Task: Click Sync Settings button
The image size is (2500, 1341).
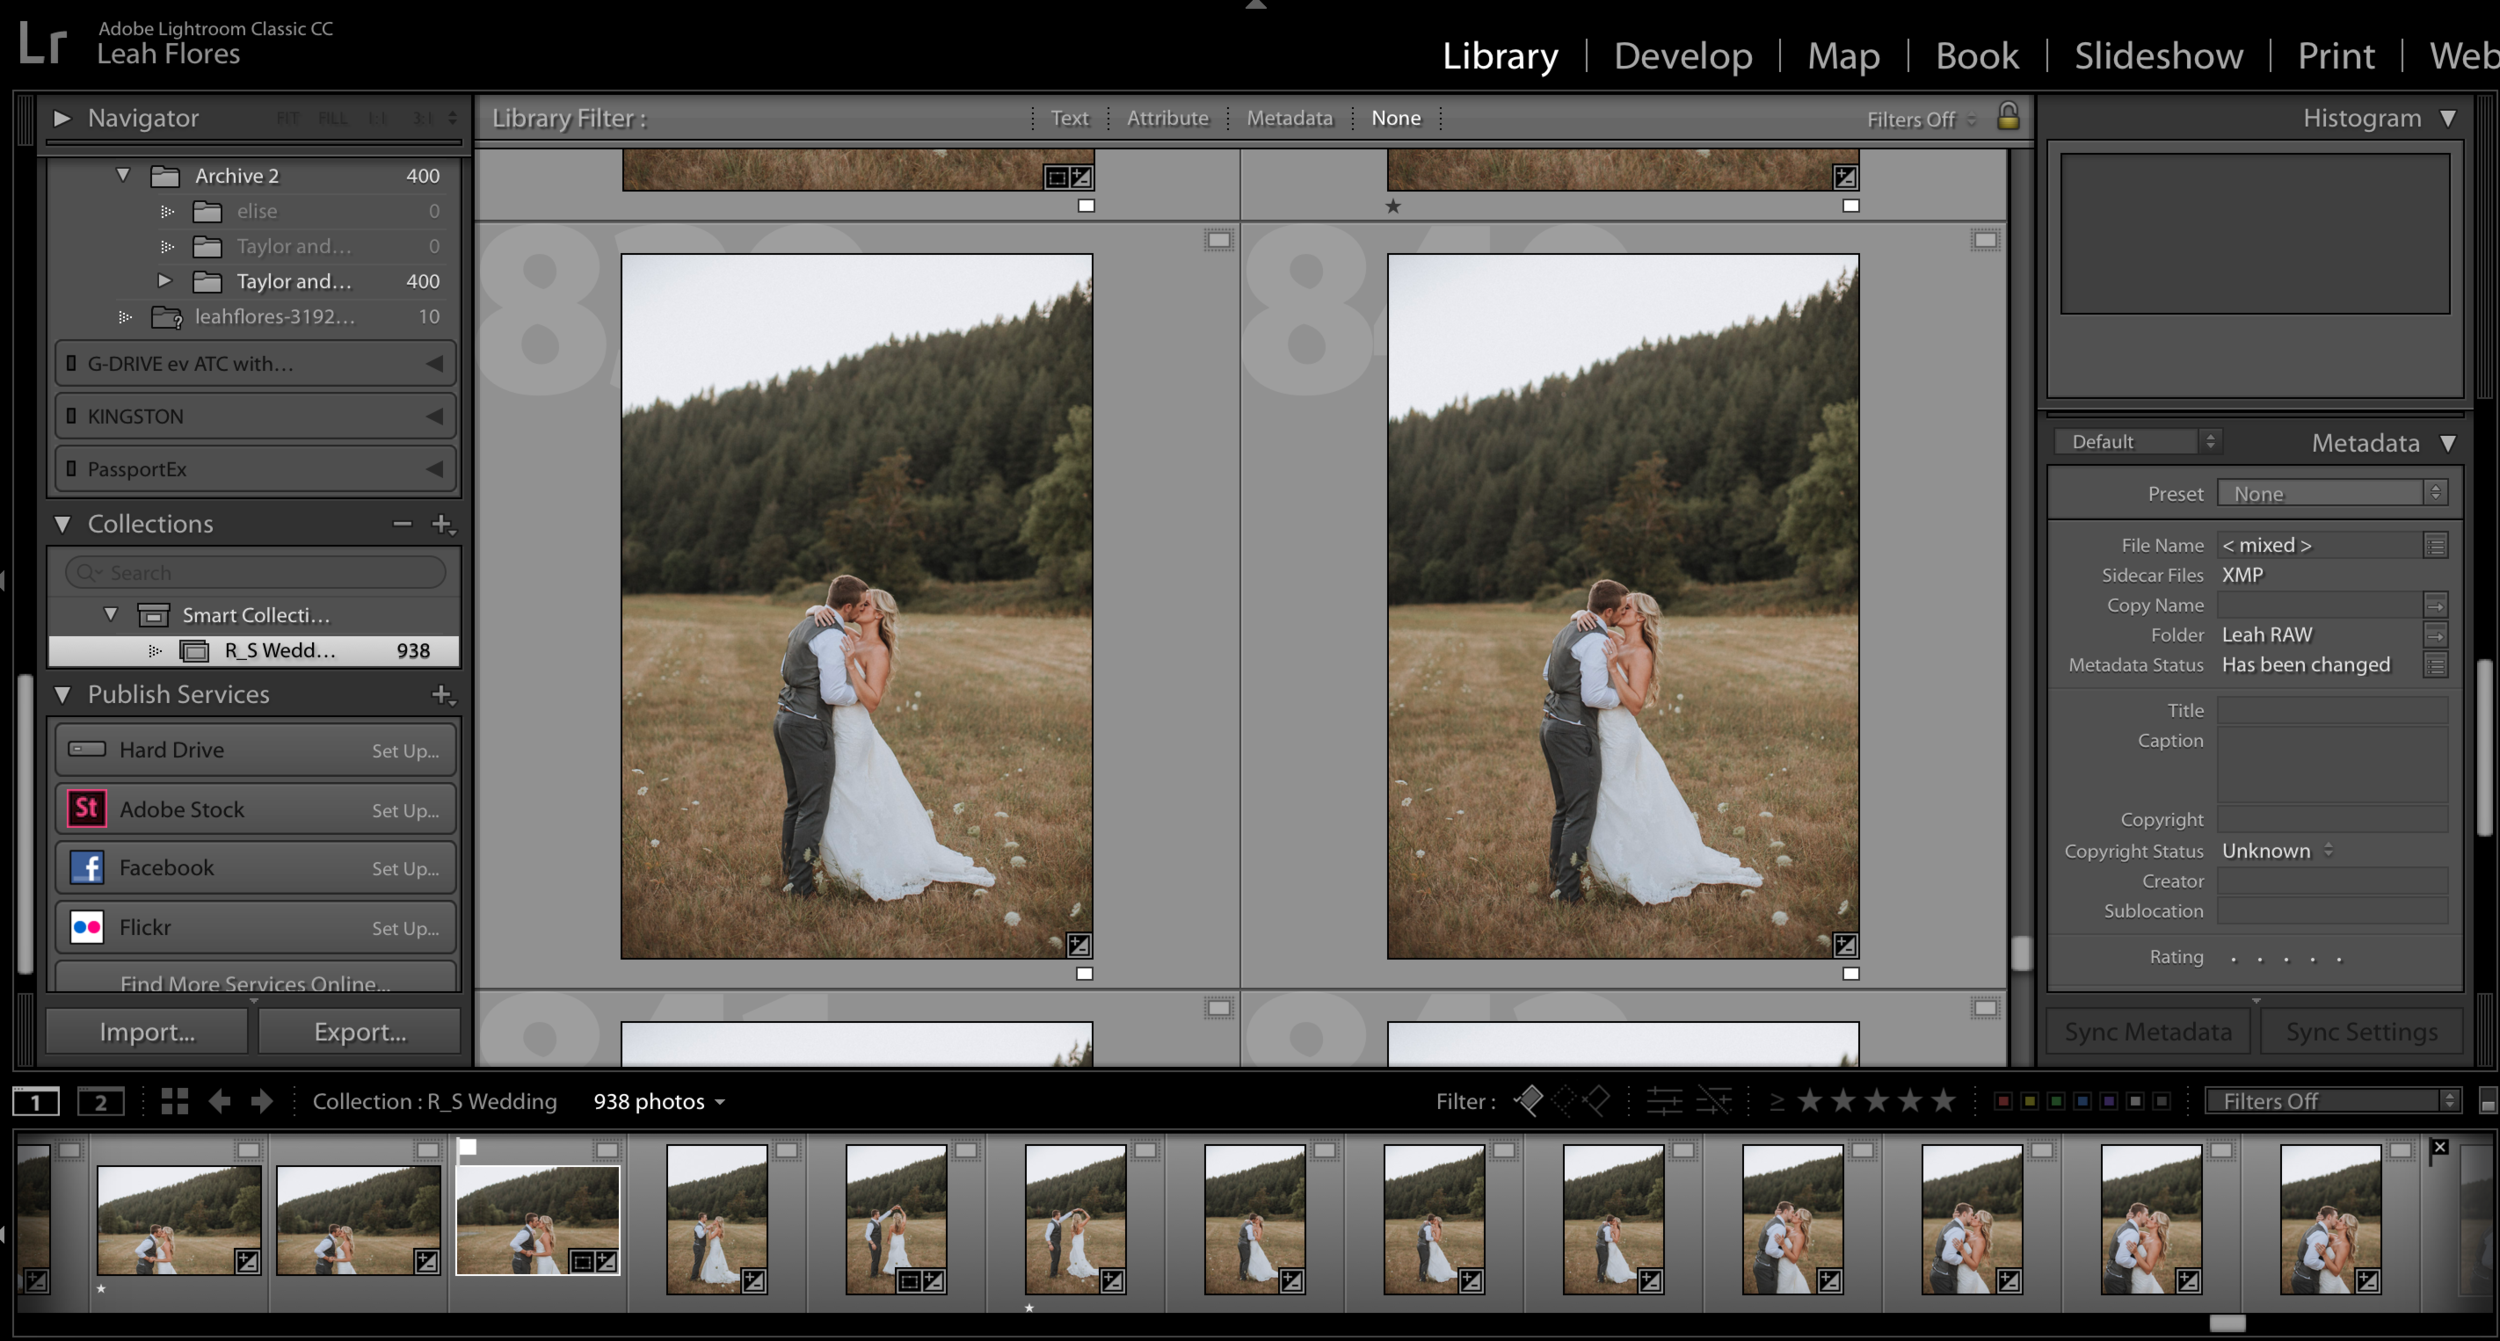Action: (2361, 1031)
